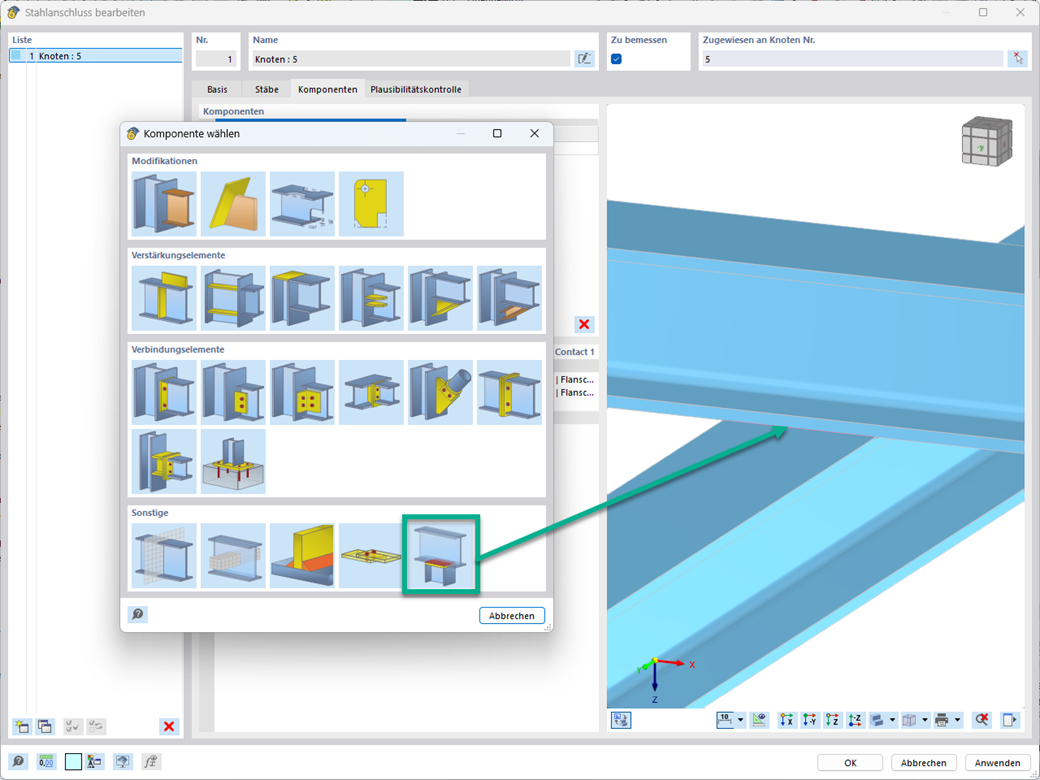Select the vertical stiffener reinforcement component
The image size is (1040, 780).
(164, 298)
